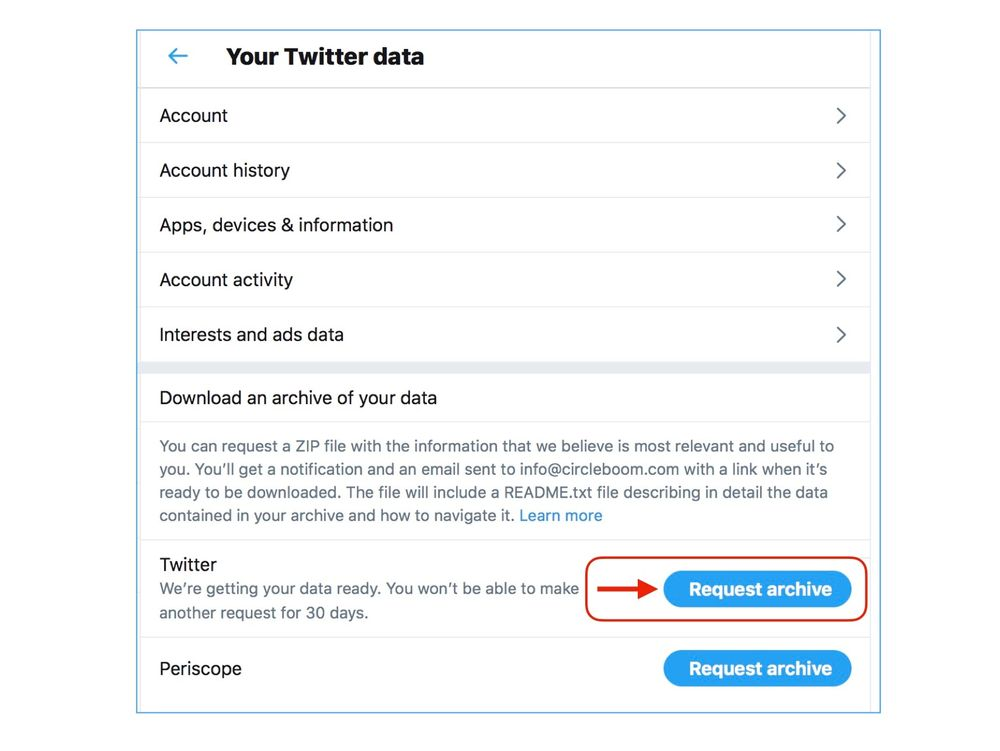The width and height of the screenshot is (1000, 751).
Task: Expand the Account activity chevron
Action: (x=841, y=279)
